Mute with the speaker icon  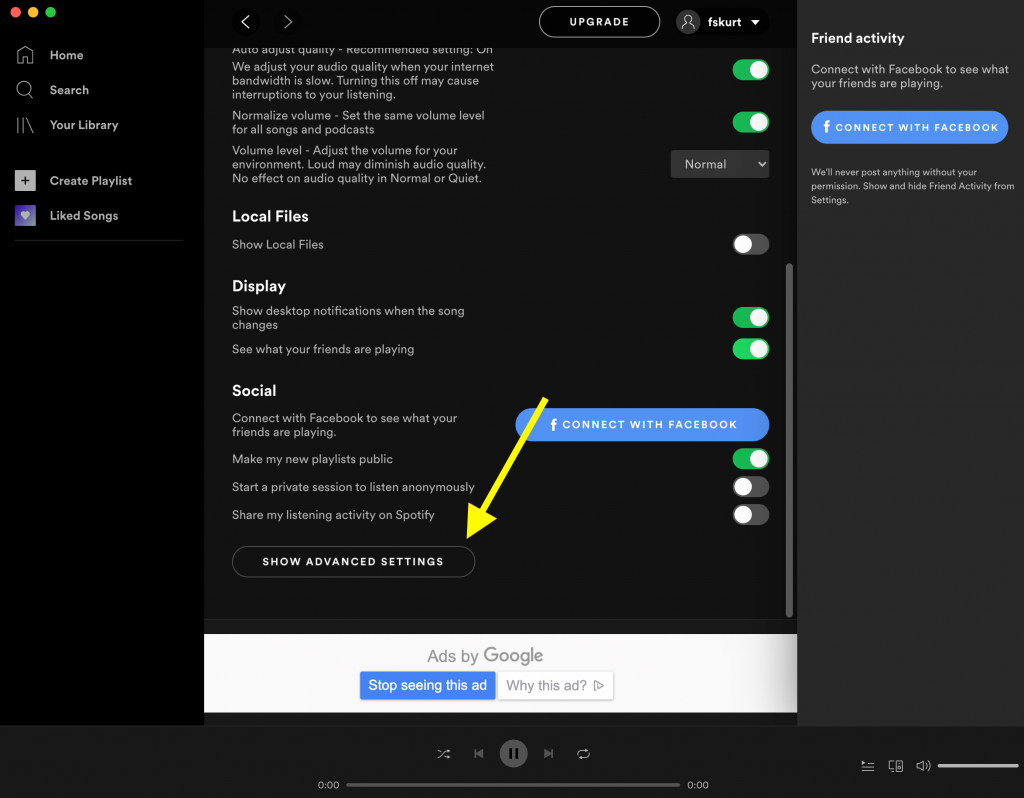[x=923, y=766]
